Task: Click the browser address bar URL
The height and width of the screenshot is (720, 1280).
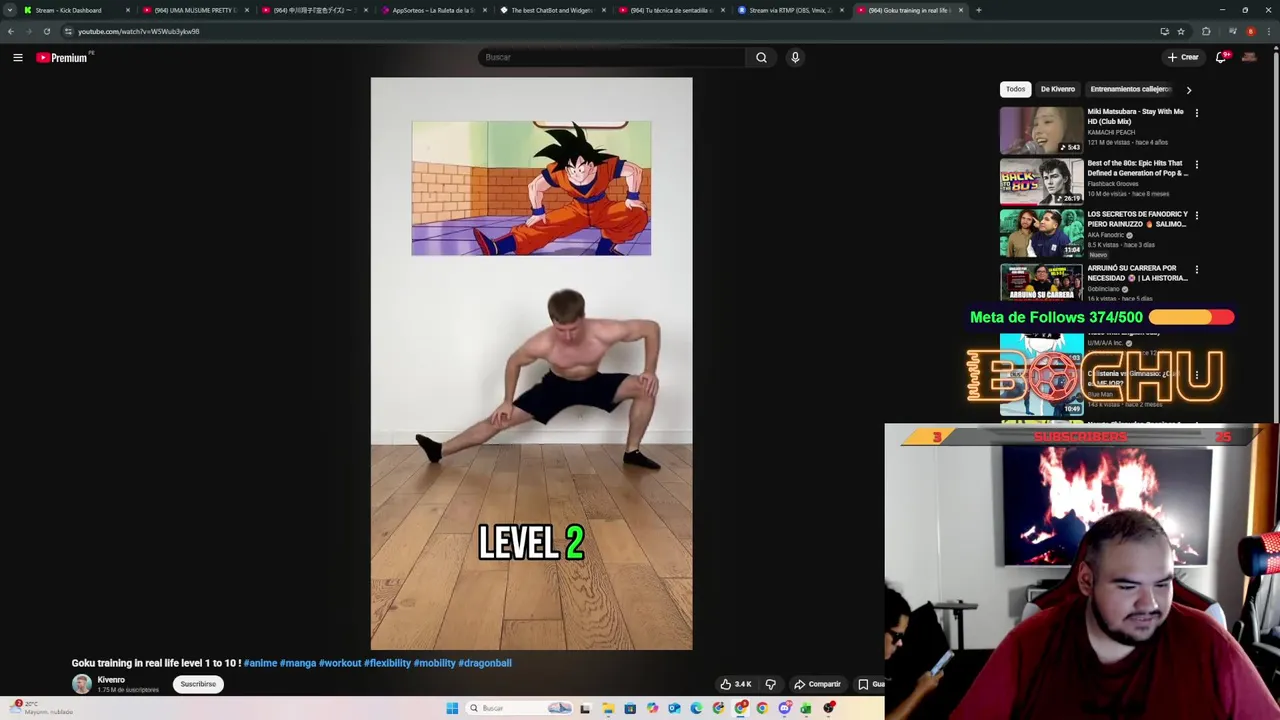Action: point(138,31)
